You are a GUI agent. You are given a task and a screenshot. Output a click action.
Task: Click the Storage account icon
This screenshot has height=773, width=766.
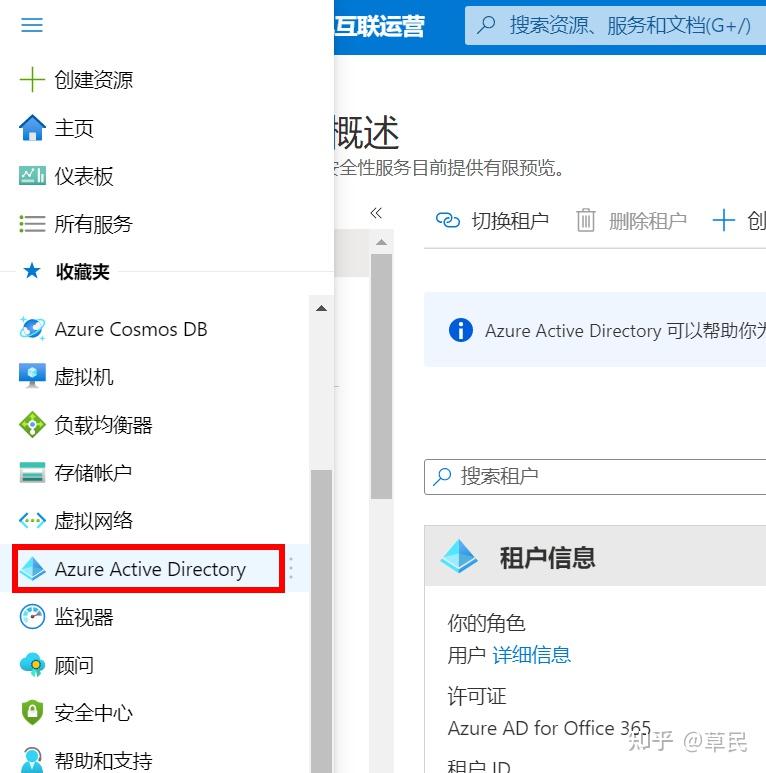32,472
